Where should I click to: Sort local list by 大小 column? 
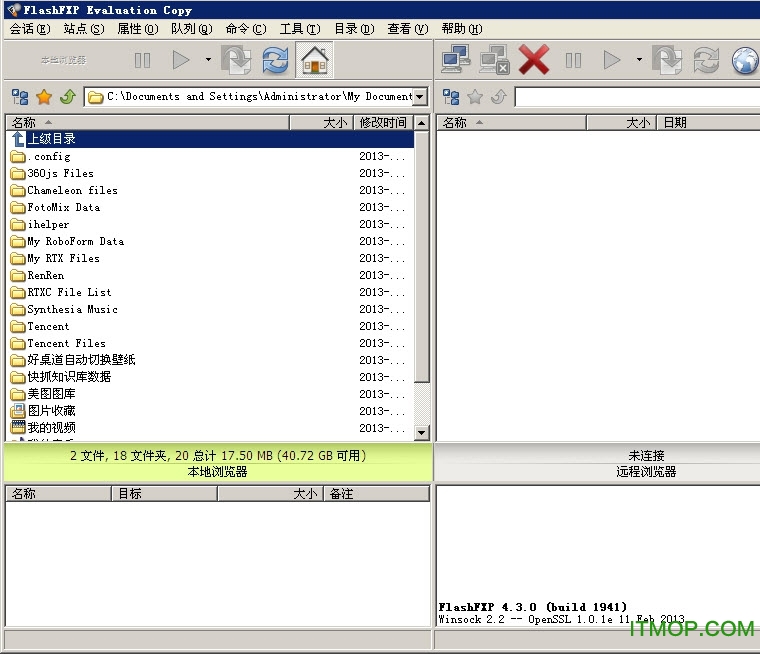click(322, 123)
